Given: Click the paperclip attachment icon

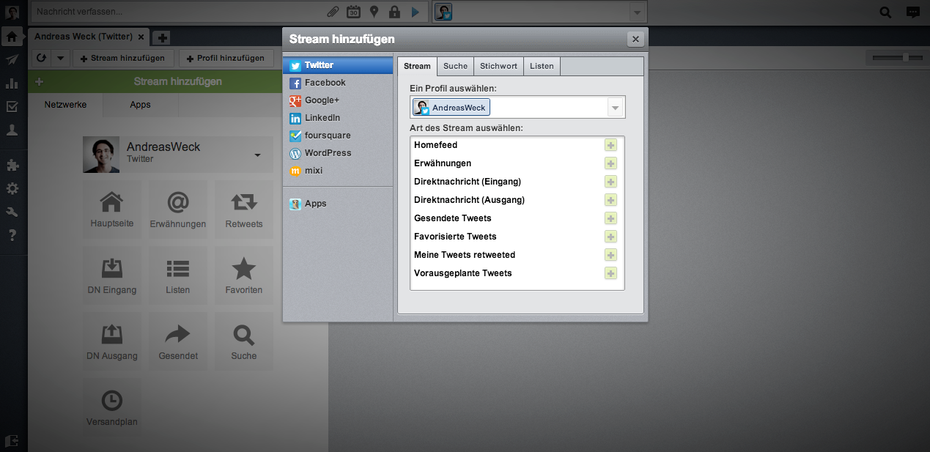Looking at the screenshot, I should 333,12.
